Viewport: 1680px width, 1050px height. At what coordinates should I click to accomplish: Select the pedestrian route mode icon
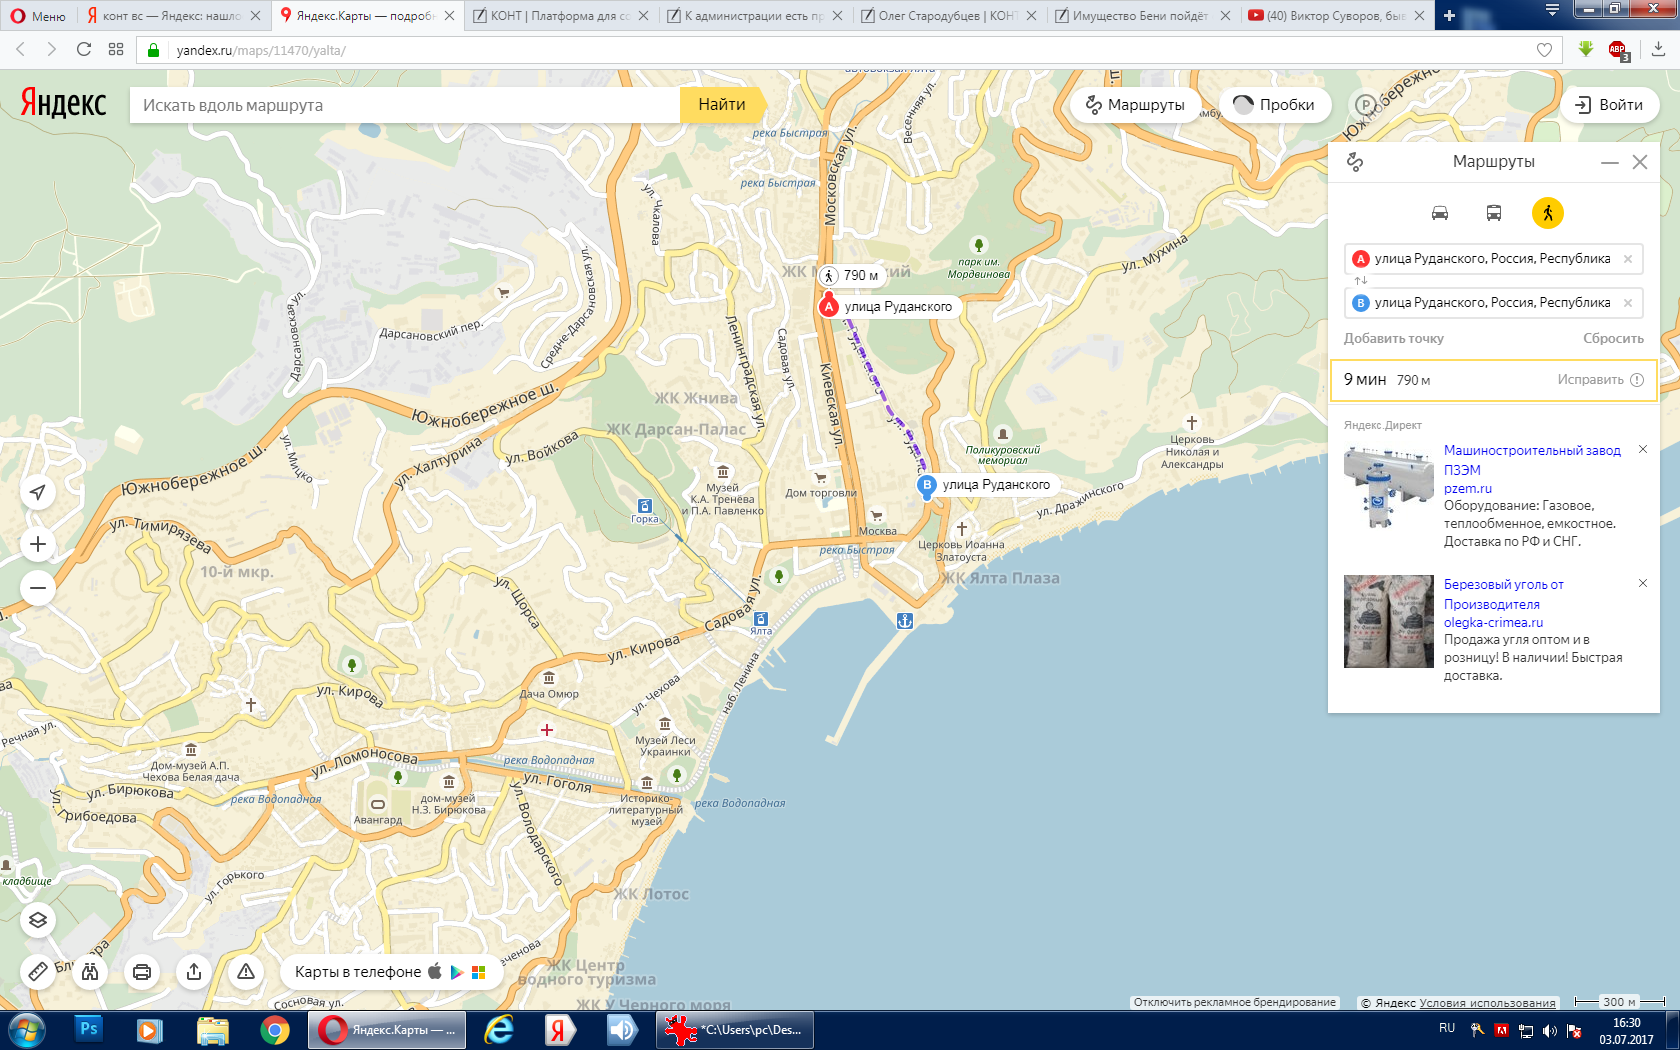pyautogui.click(x=1548, y=213)
